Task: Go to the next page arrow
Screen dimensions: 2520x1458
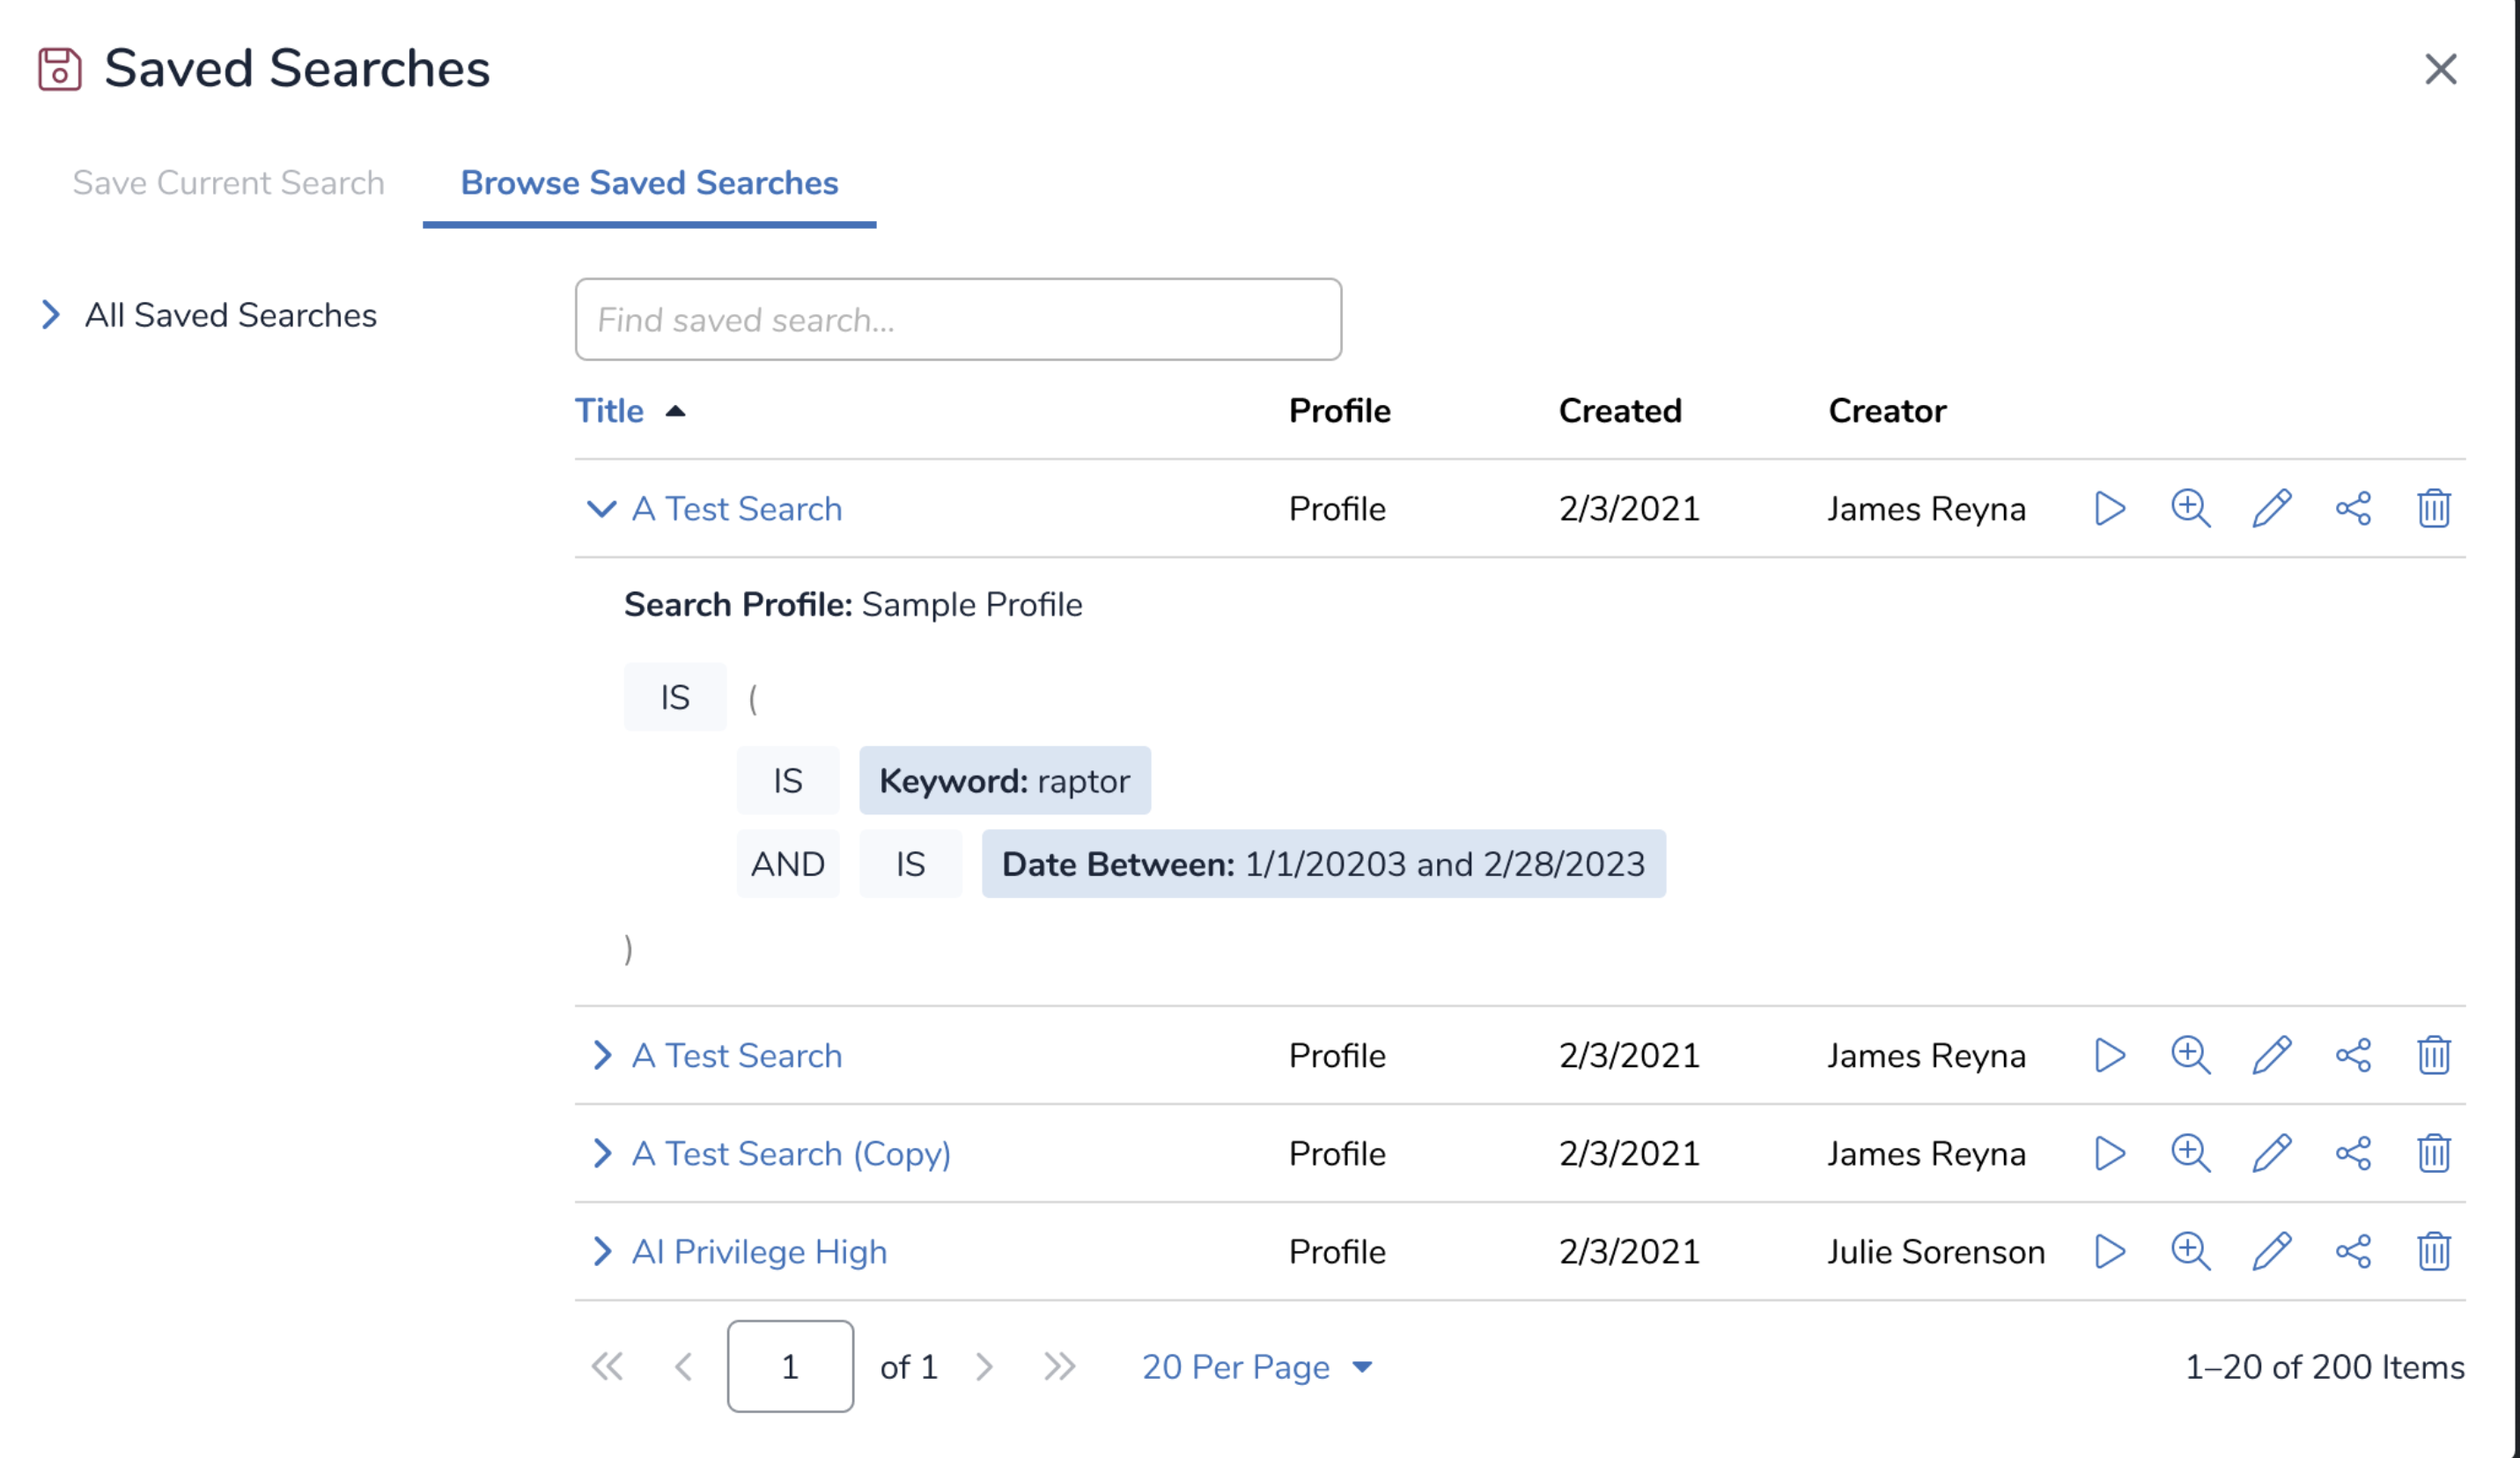Action: [984, 1366]
